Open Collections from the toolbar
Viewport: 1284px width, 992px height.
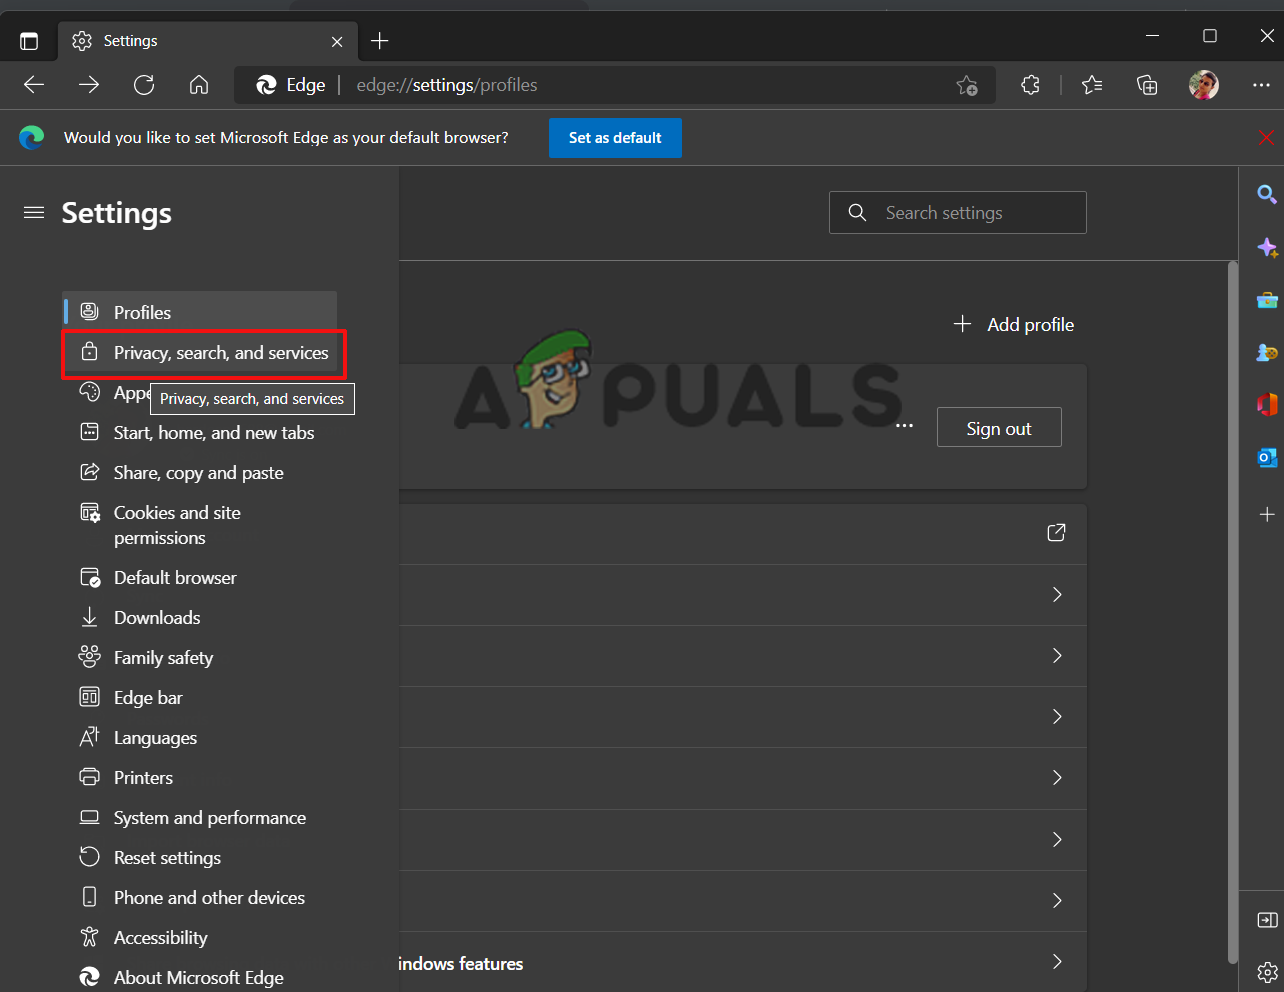1147,85
